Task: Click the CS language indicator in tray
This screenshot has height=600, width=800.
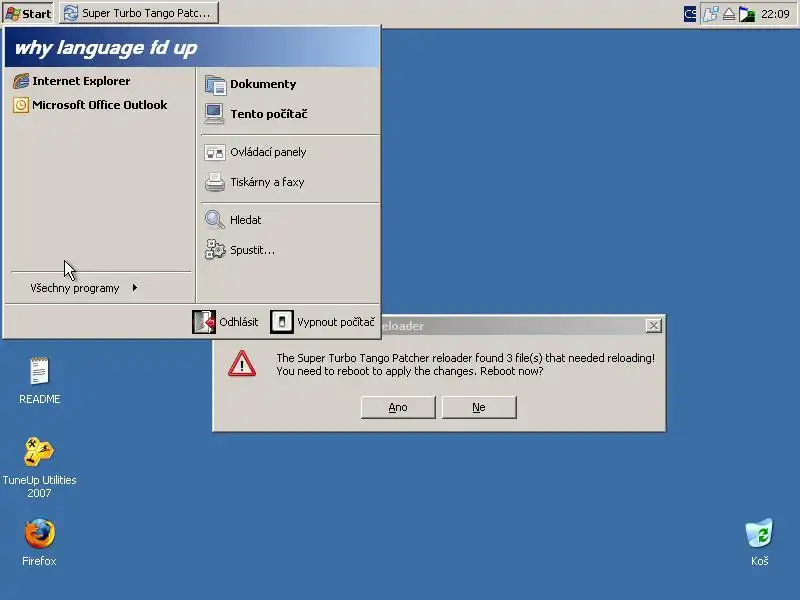Action: pos(690,14)
